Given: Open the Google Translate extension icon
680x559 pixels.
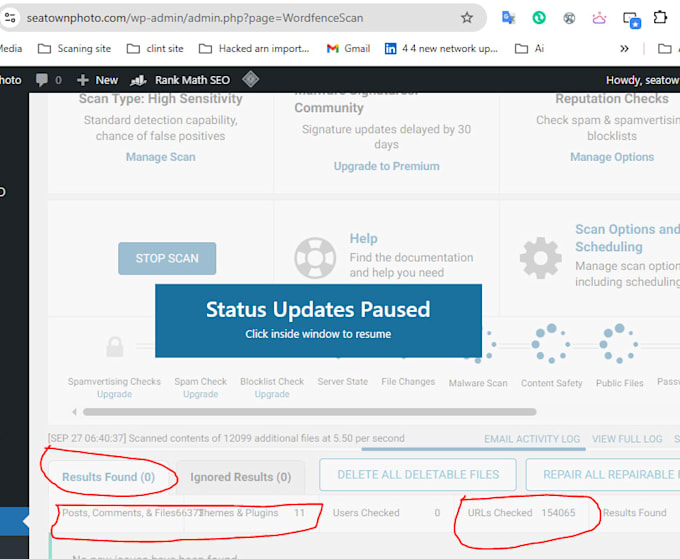Looking at the screenshot, I should 508,18.
